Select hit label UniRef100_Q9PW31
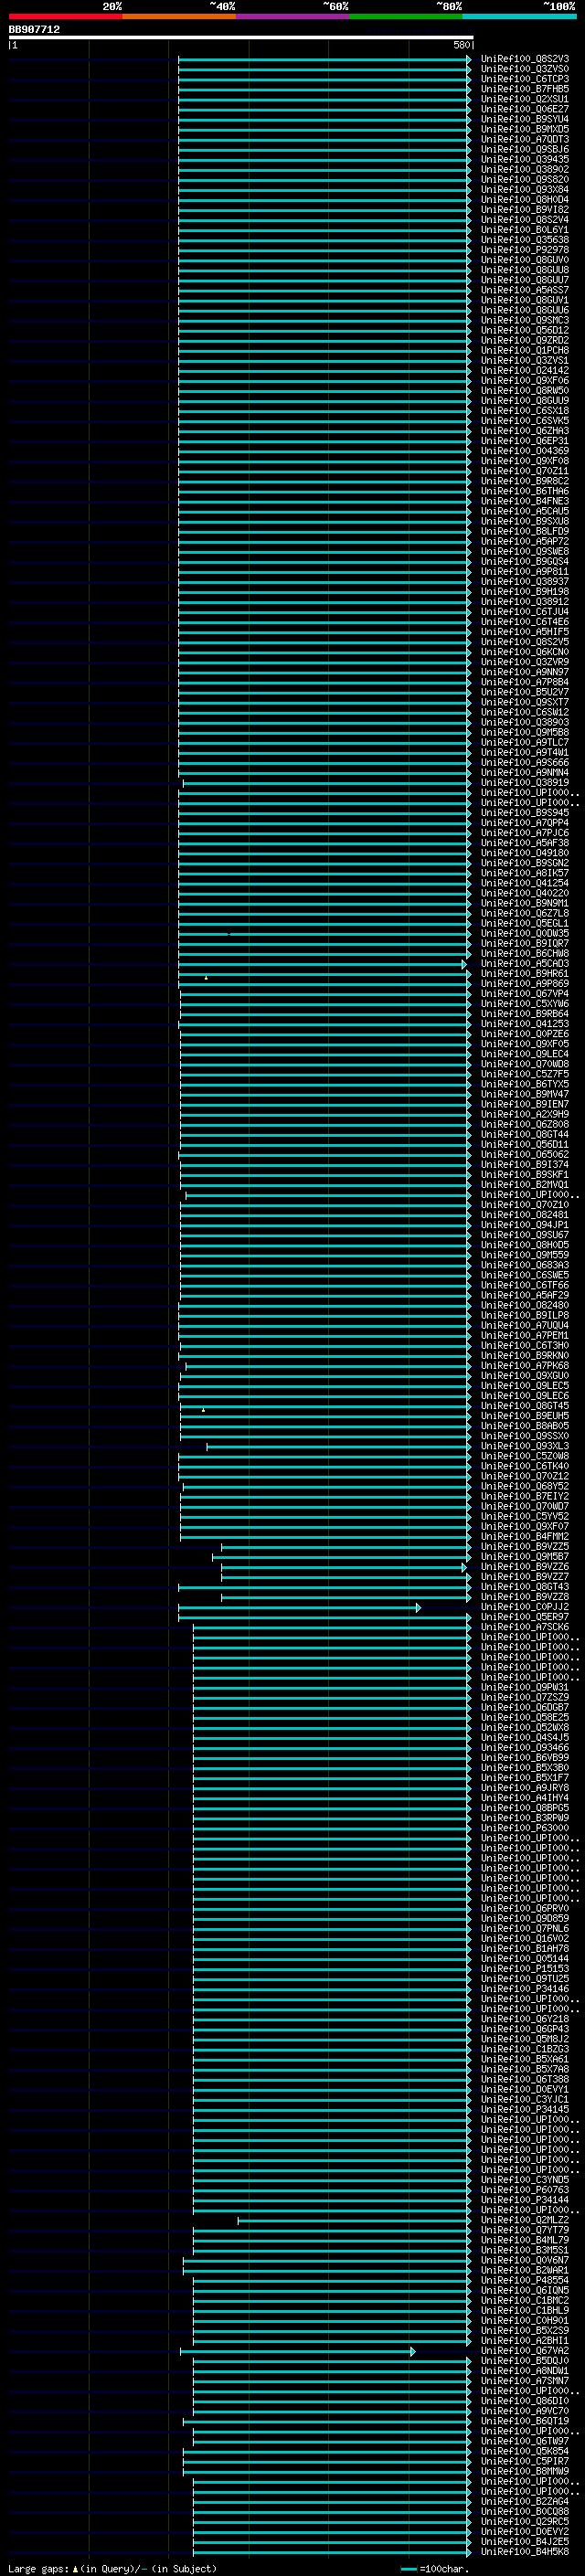This screenshot has width=585, height=2576. 525,1688
